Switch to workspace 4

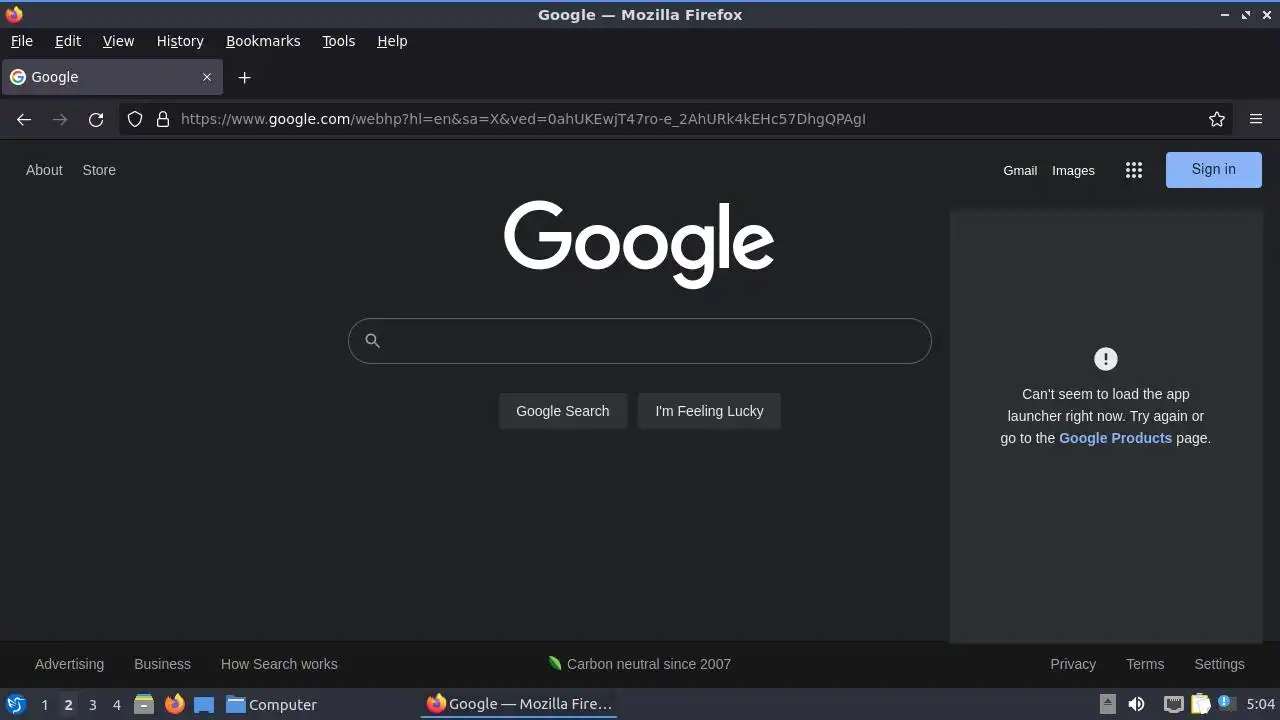[x=116, y=704]
